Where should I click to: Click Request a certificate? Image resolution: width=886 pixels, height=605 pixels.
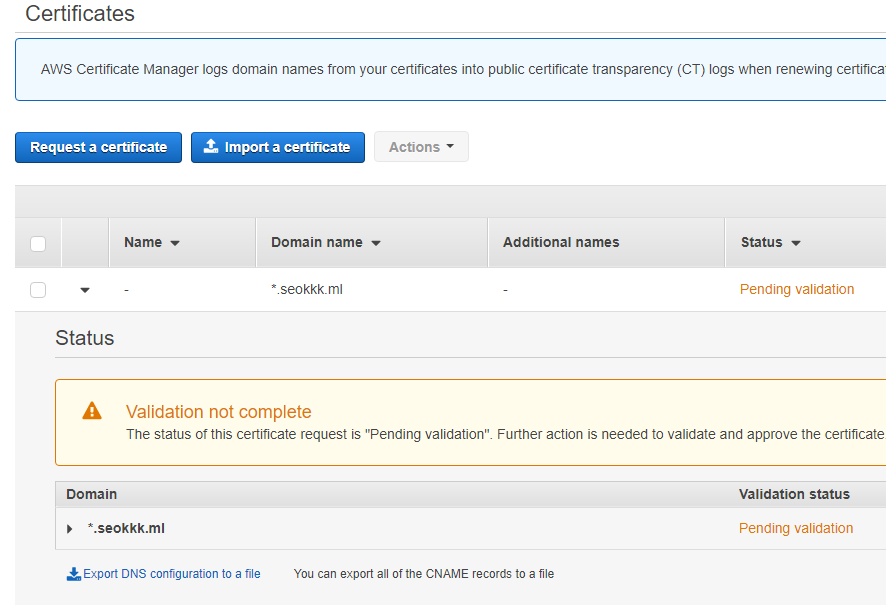(98, 146)
